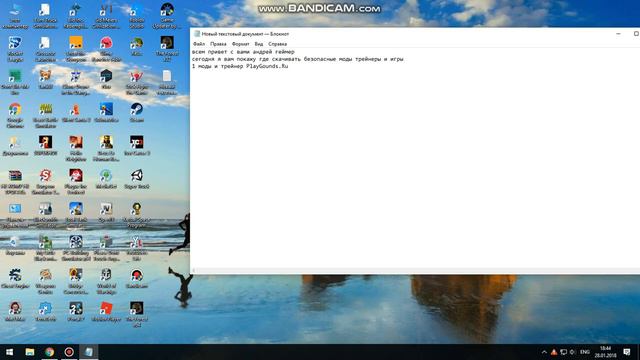
Task: Click the Notepad horizontal scrollbar
Action: pos(415,271)
